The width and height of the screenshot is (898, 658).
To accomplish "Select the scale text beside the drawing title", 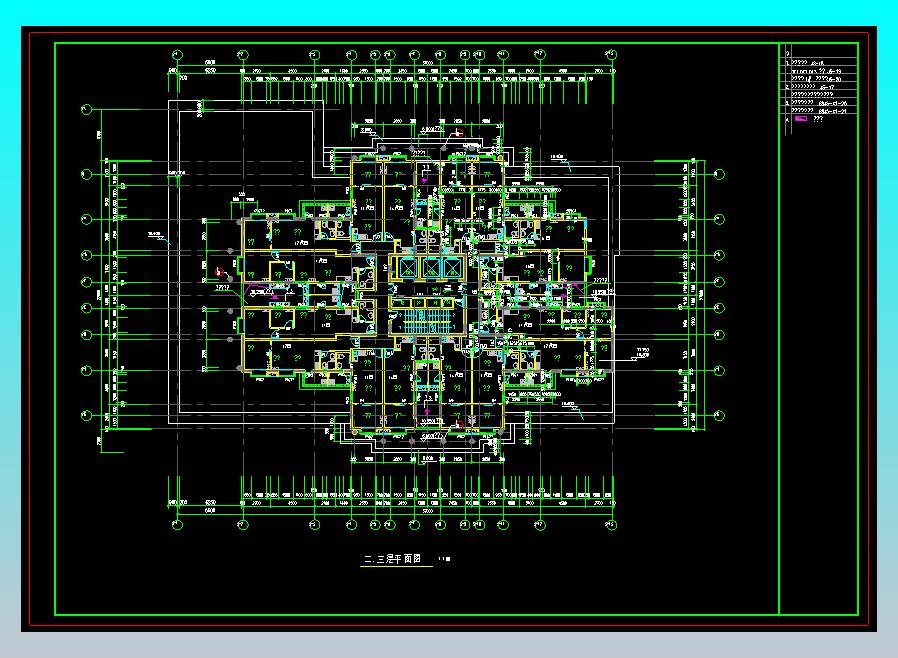I will point(444,559).
